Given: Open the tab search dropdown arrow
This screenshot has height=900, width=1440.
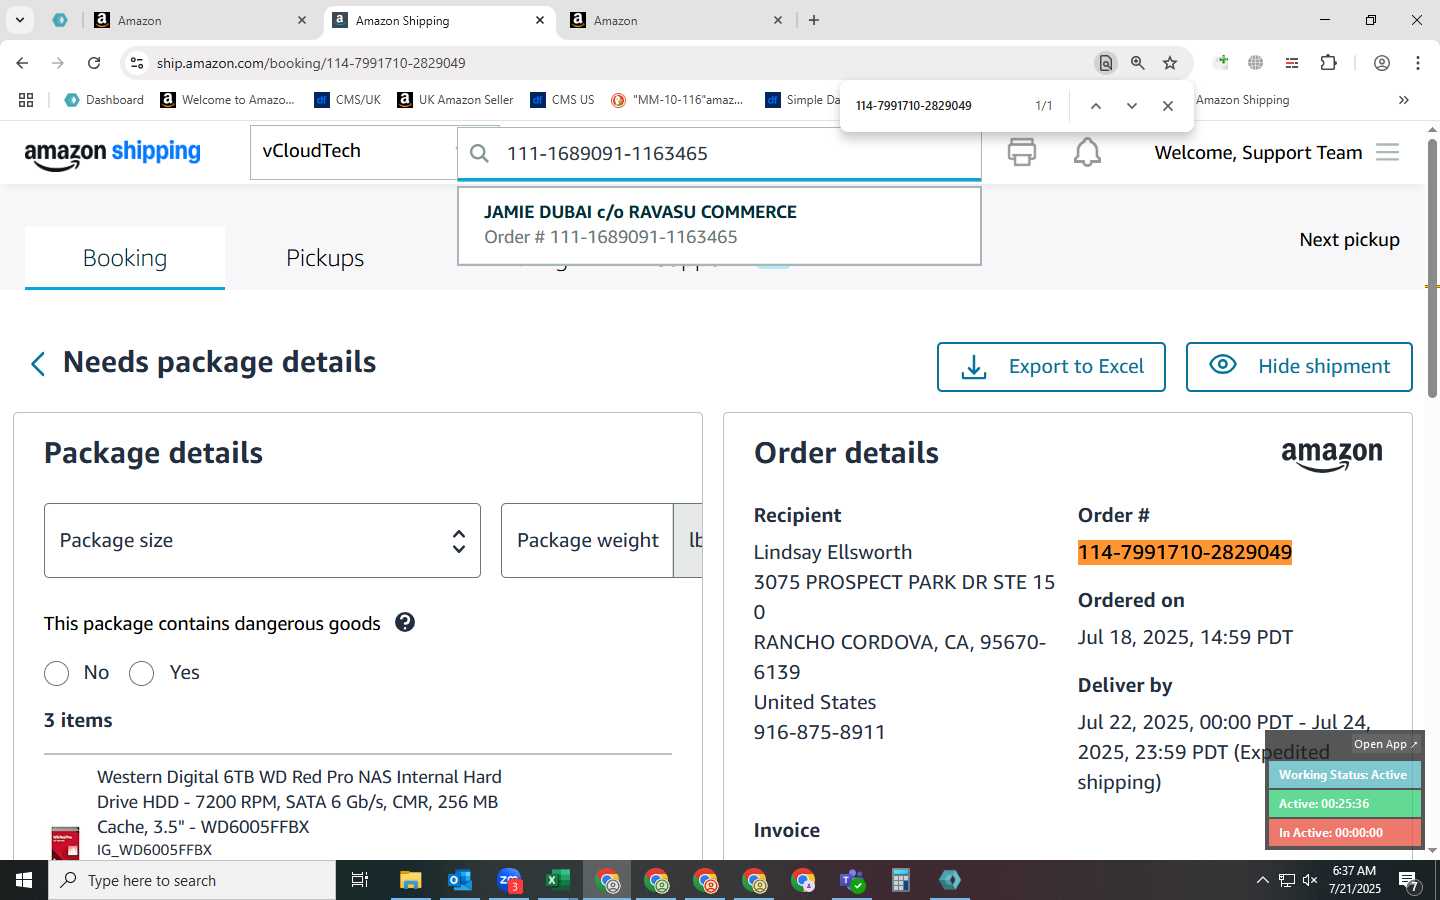Looking at the screenshot, I should (x=19, y=20).
